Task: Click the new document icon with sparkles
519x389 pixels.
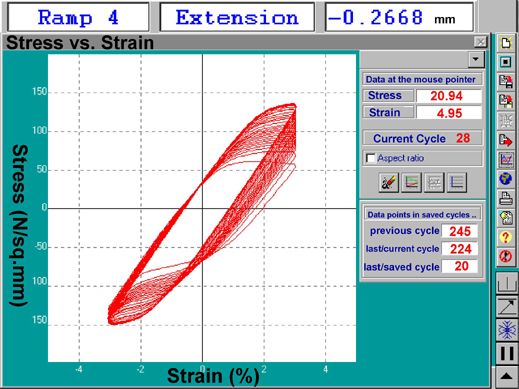Action: pos(506,43)
